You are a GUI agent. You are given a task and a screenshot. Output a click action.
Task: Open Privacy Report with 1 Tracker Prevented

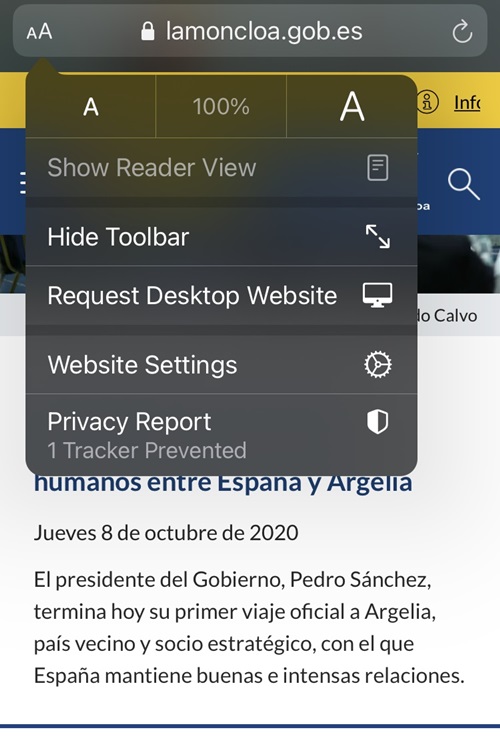click(x=221, y=435)
